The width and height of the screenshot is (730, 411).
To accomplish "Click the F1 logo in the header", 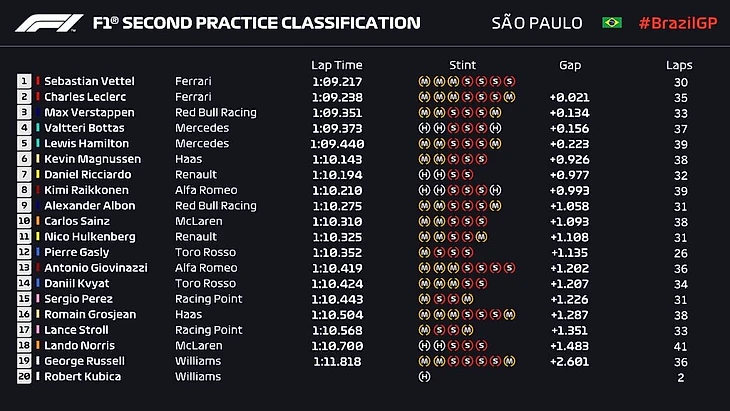I will click(49, 22).
